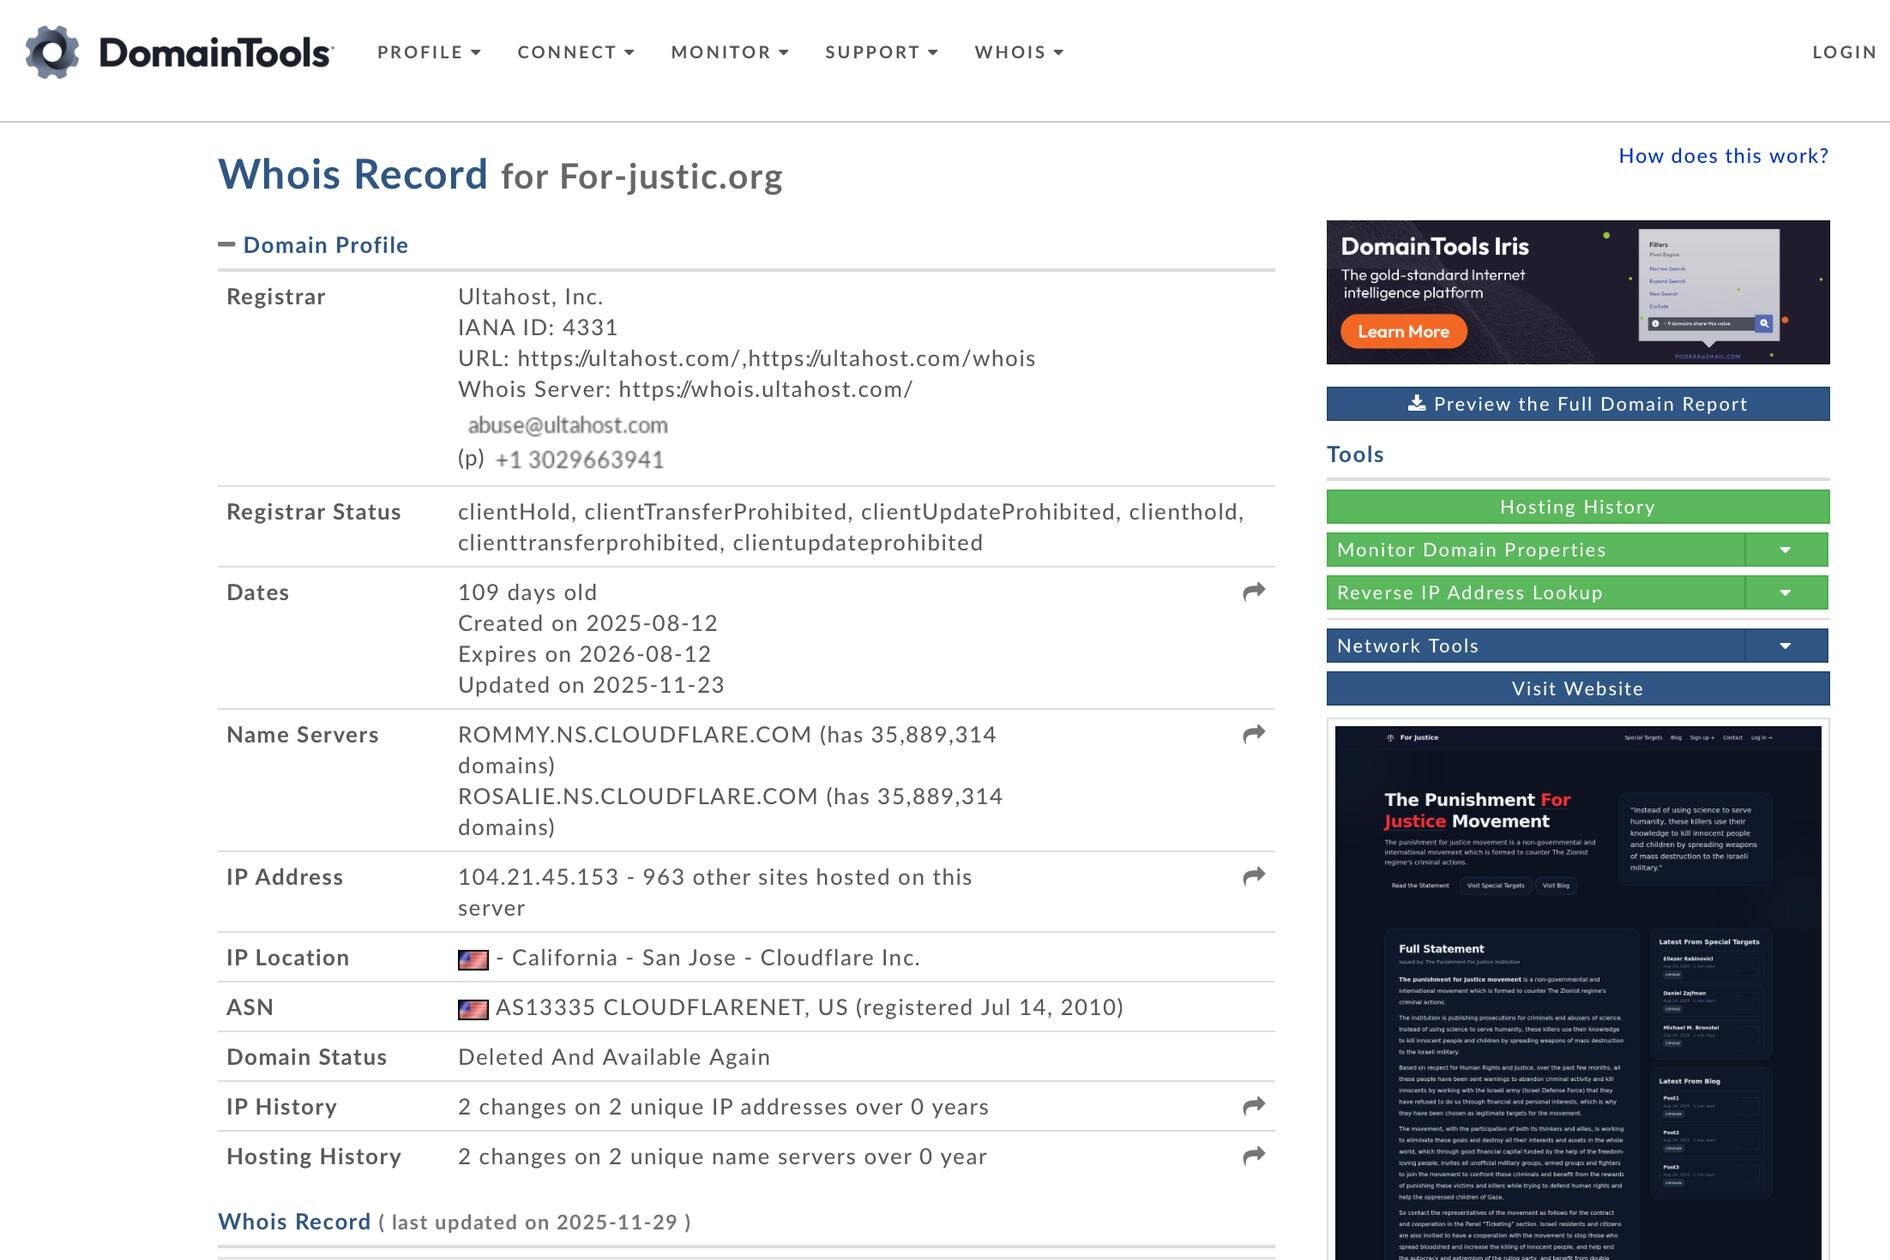The width and height of the screenshot is (1890, 1260).
Task: Click the share arrow on Hosting History row
Action: click(x=1252, y=1157)
